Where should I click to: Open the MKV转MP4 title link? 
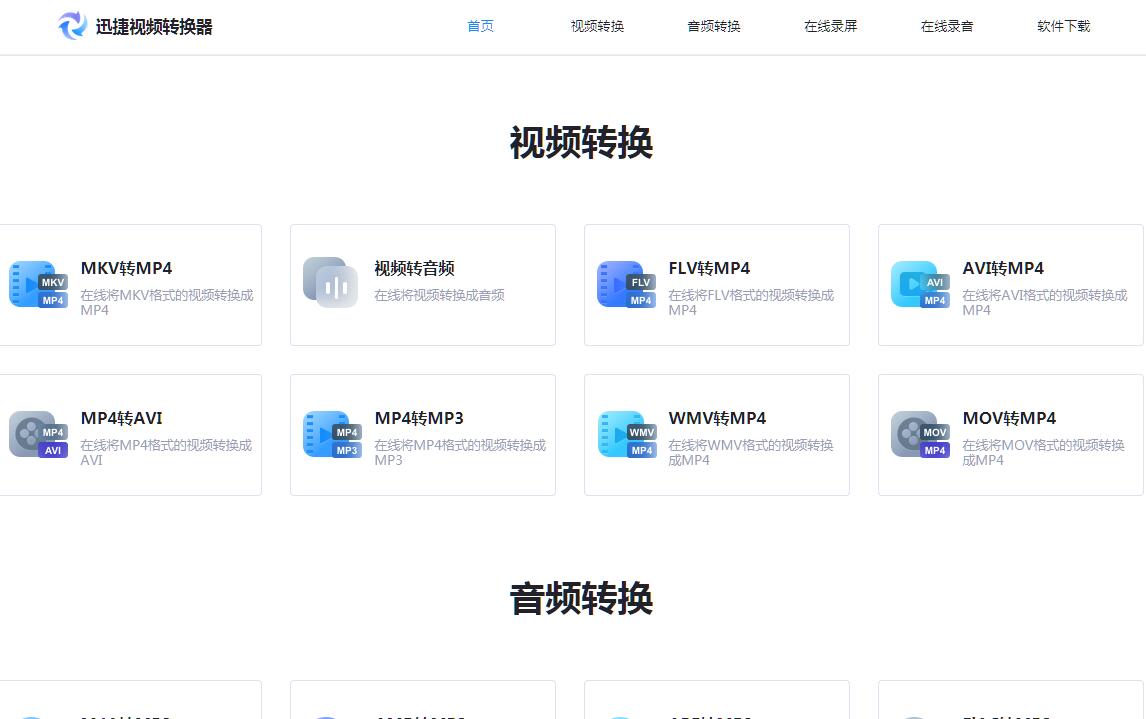tap(126, 268)
